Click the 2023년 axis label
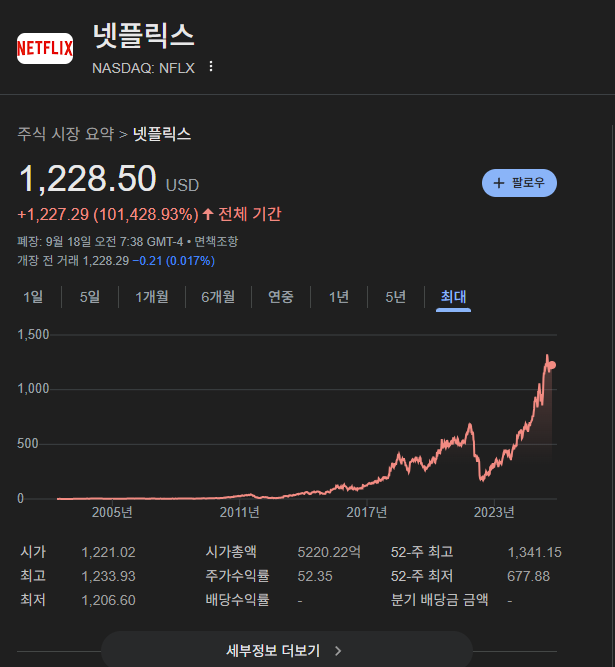Viewport: 615px width, 667px height. (x=494, y=512)
